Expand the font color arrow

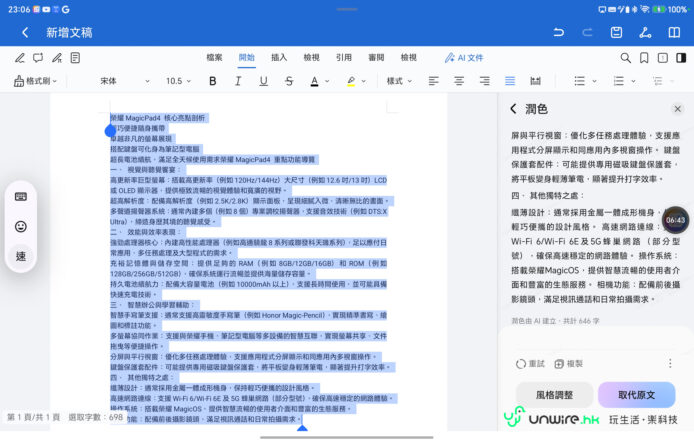click(x=327, y=81)
